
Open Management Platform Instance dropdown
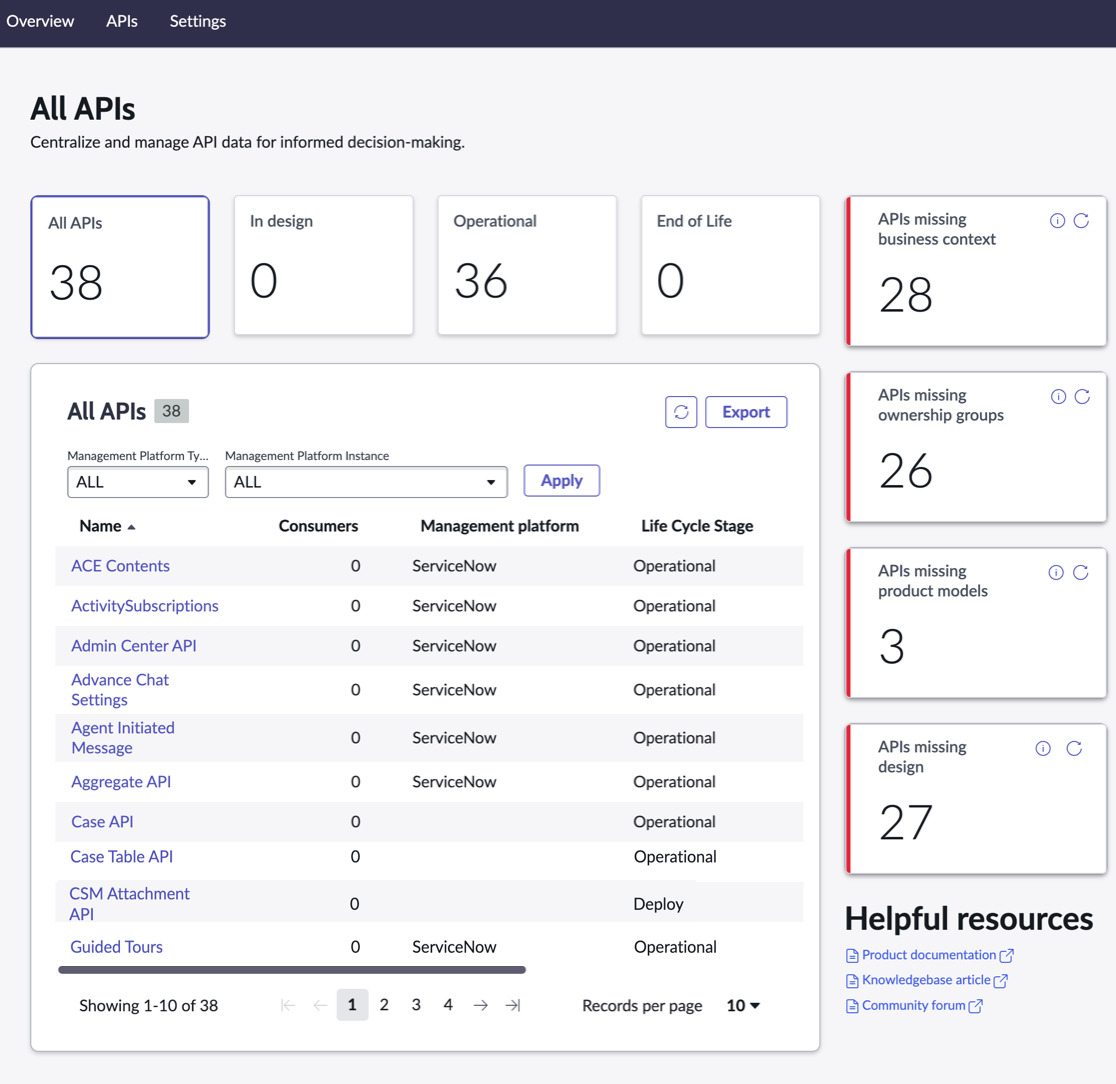point(366,482)
